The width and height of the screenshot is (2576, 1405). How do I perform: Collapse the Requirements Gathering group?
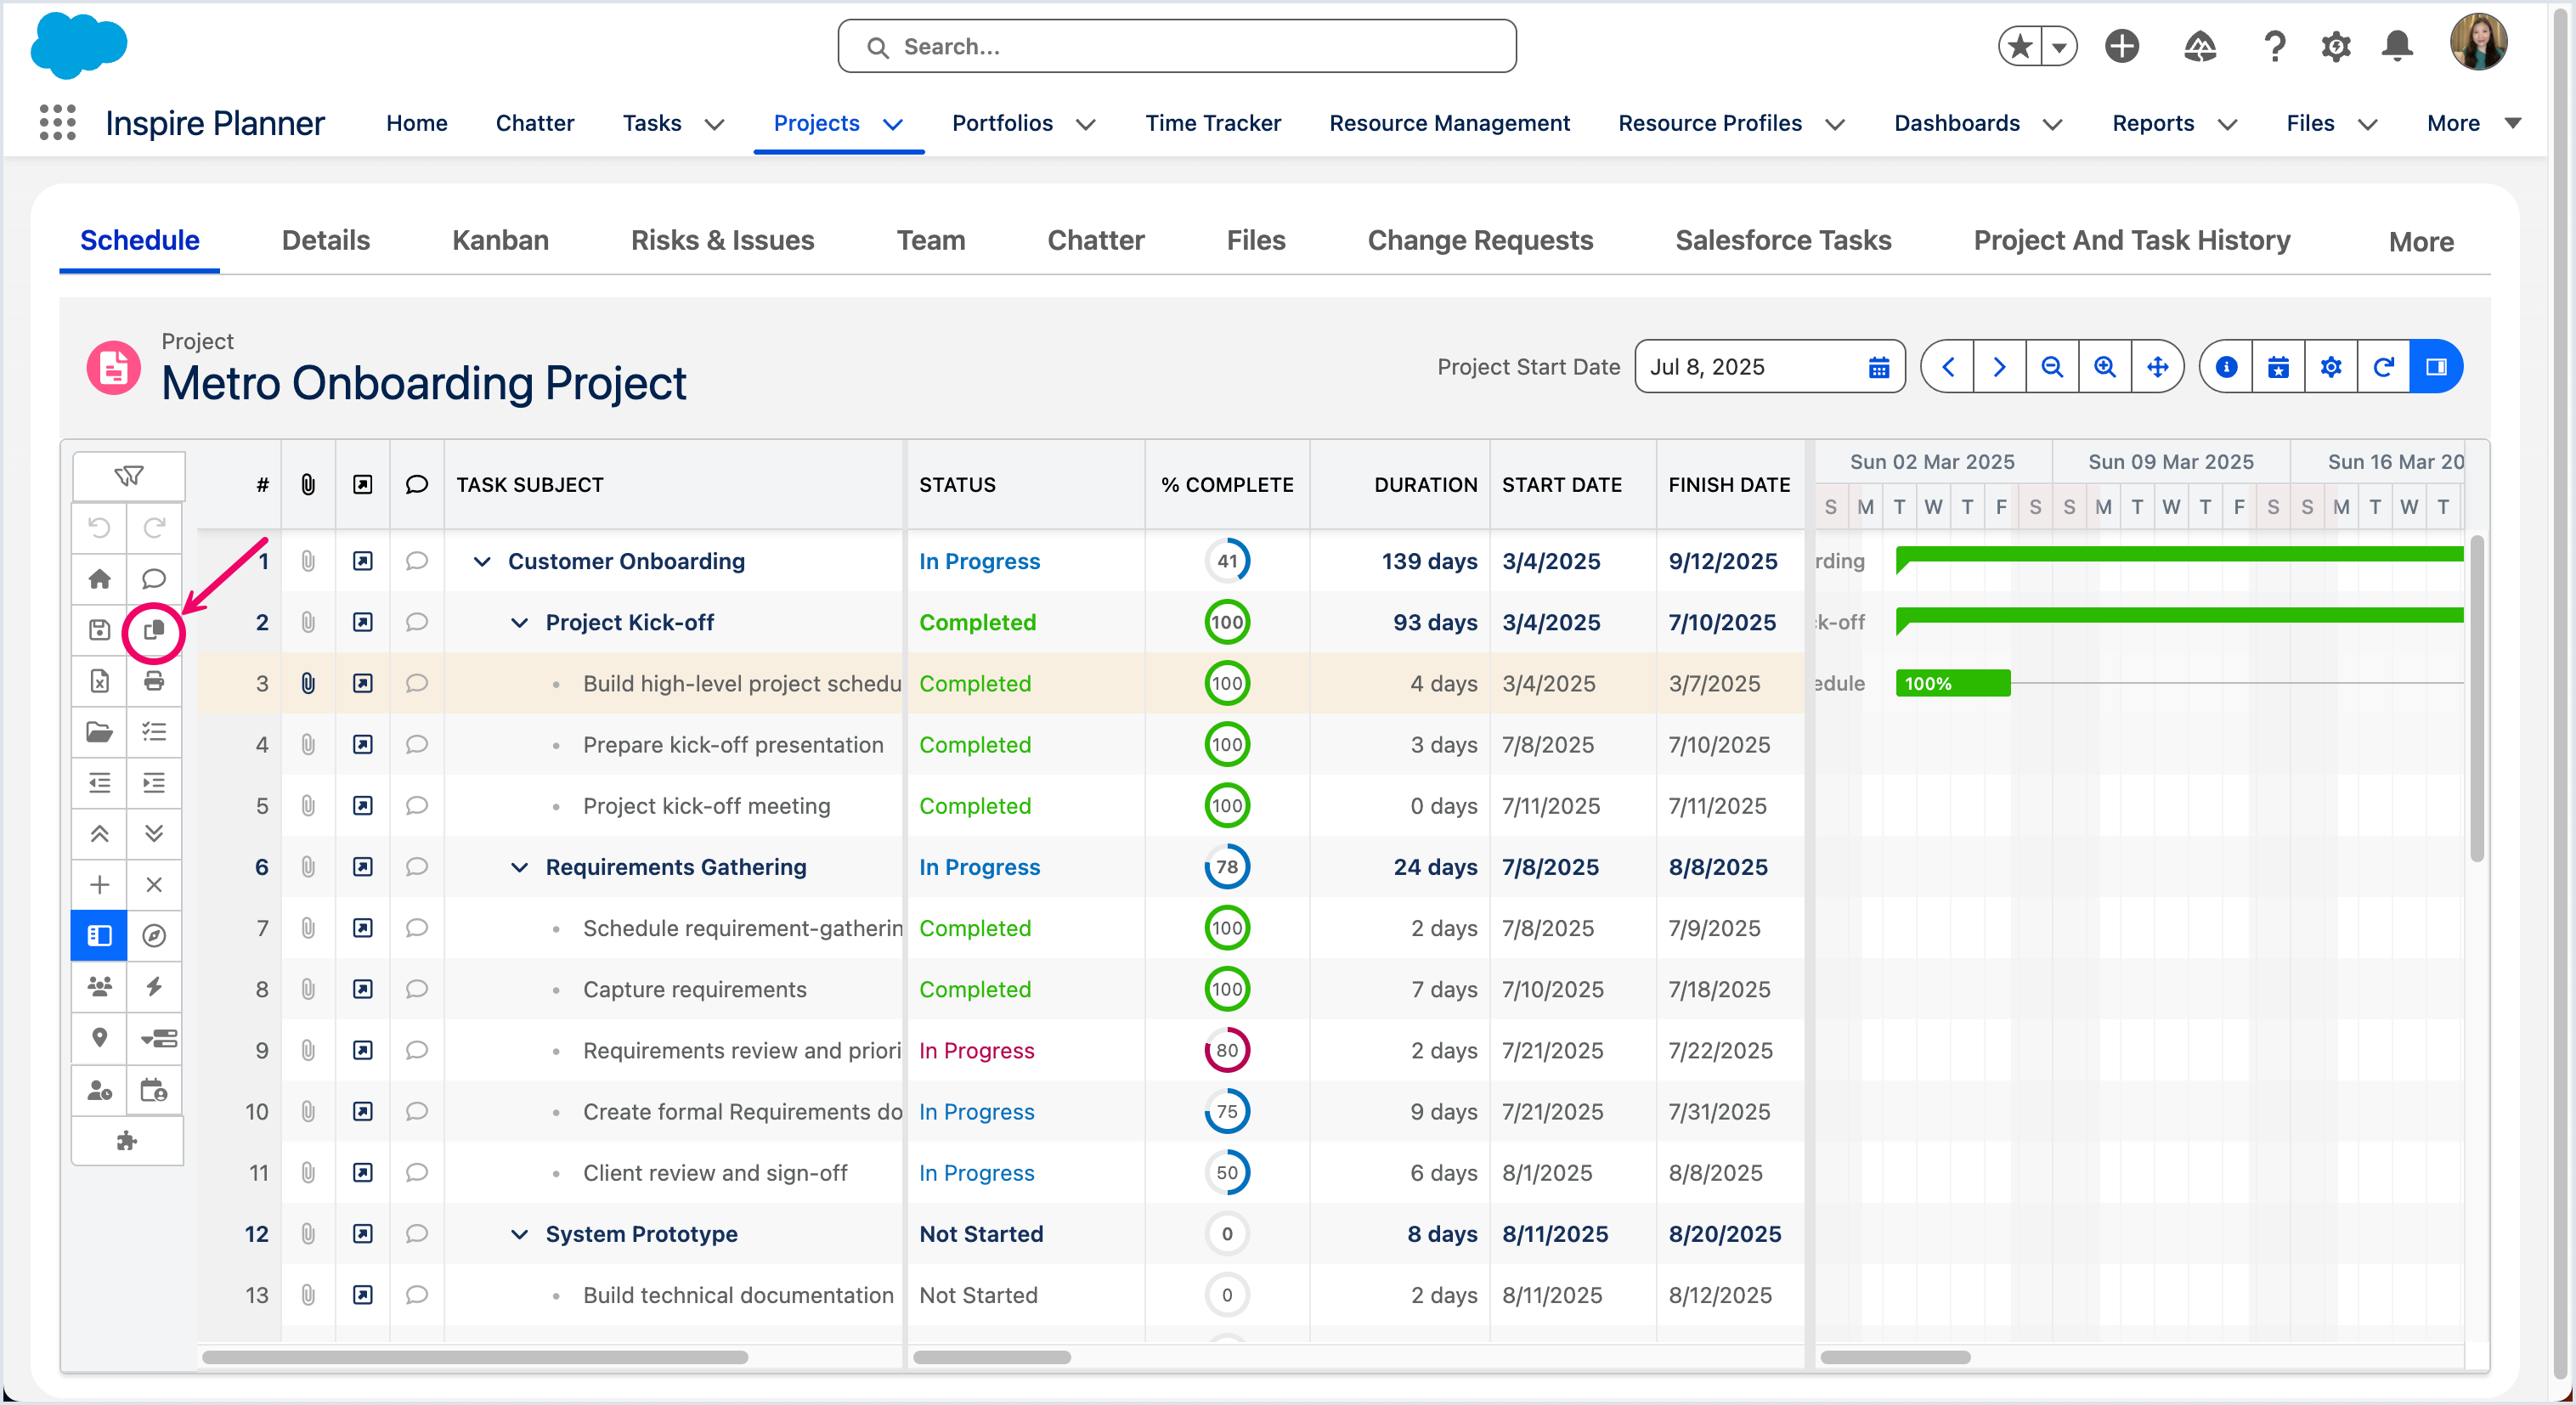click(x=519, y=867)
